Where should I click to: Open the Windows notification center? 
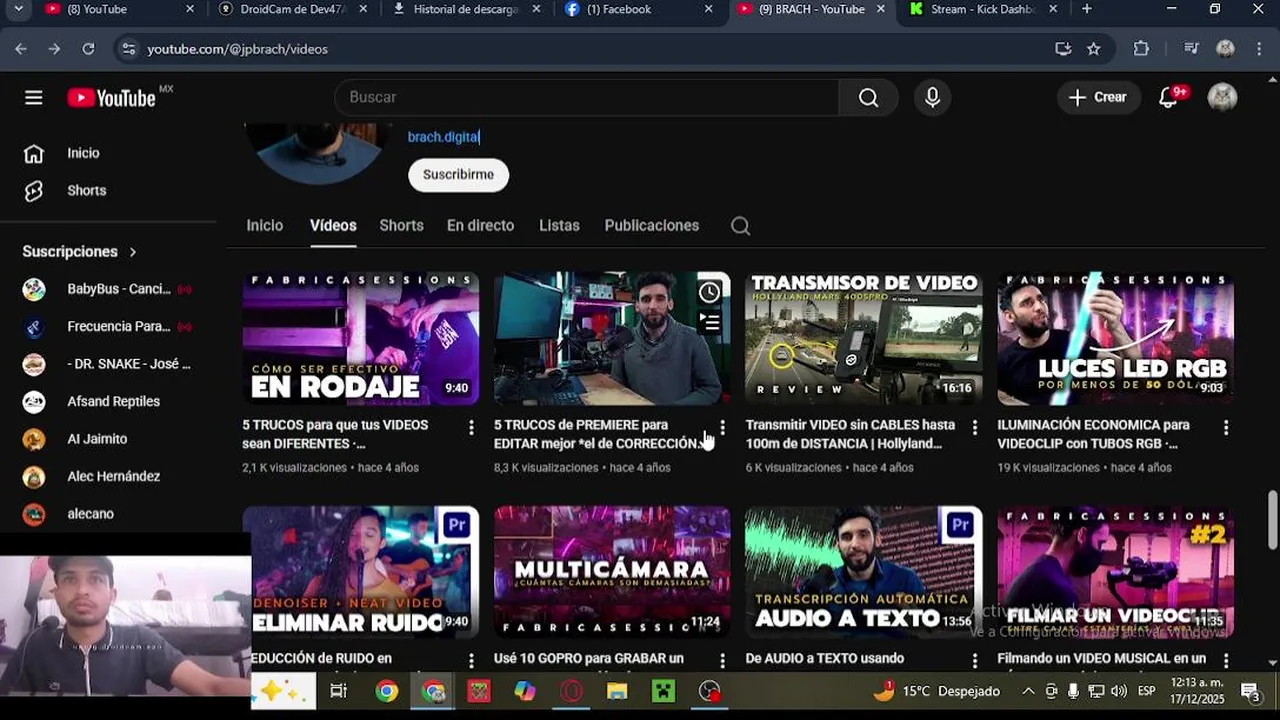1250,691
